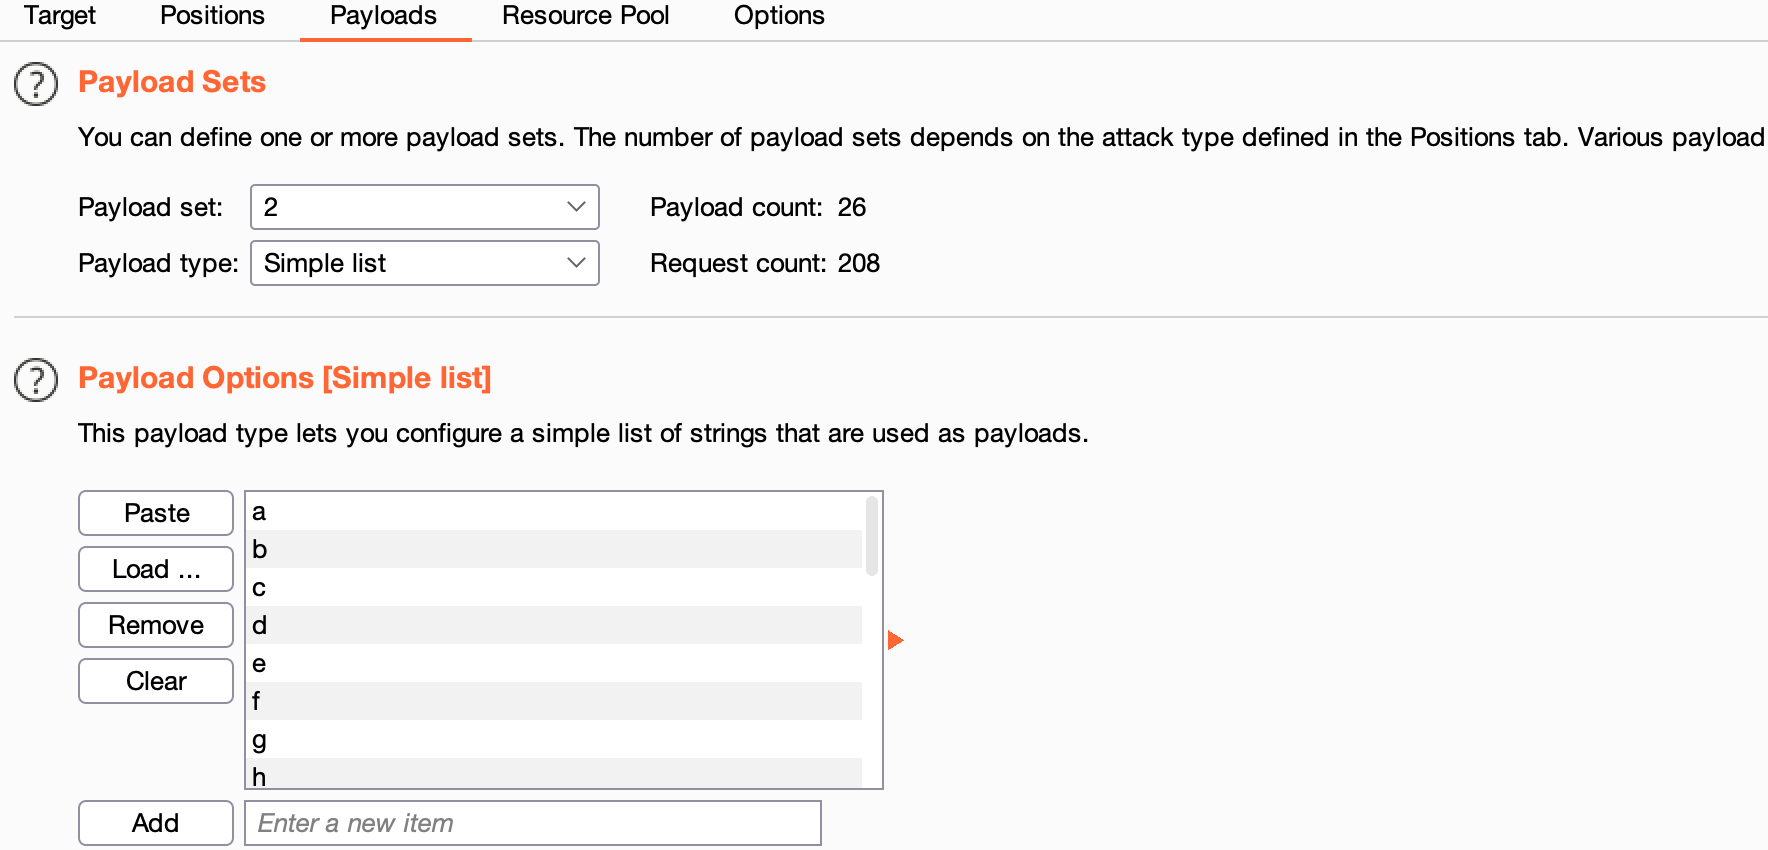Switch to the Target tab
This screenshot has height=850, width=1768.
click(60, 16)
